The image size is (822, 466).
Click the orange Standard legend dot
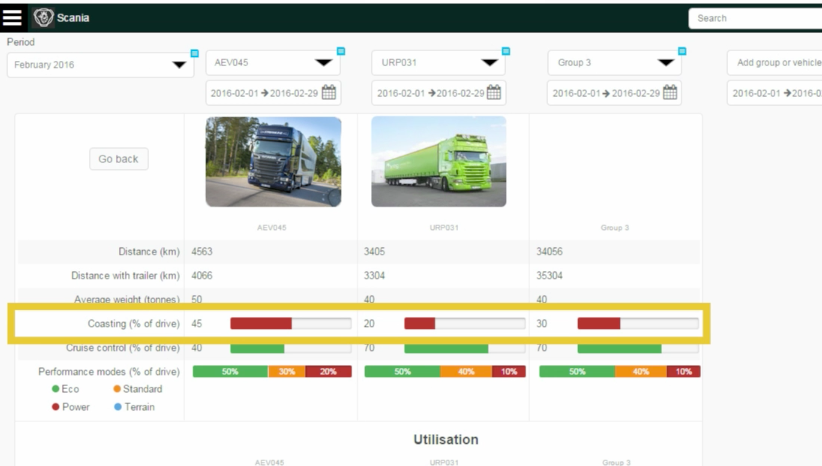(117, 389)
